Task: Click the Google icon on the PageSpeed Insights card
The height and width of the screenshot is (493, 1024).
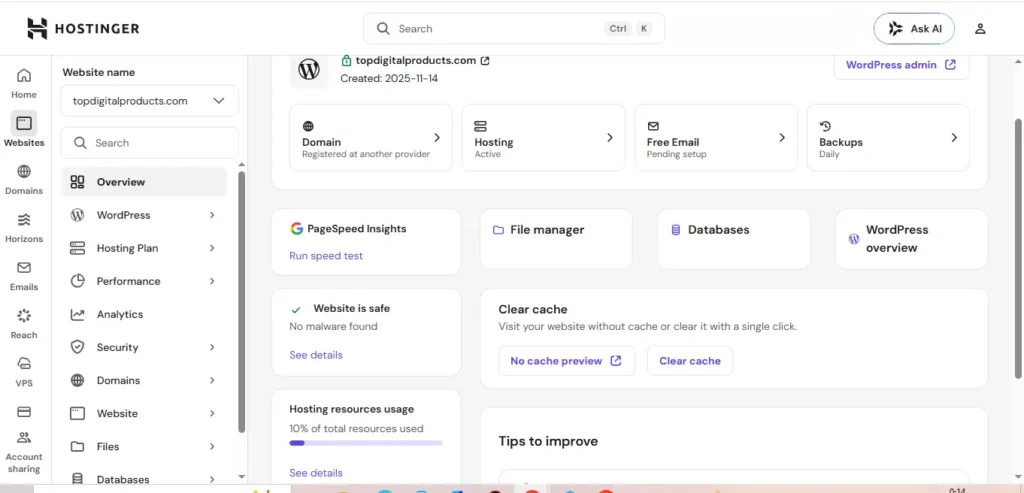Action: click(296, 229)
